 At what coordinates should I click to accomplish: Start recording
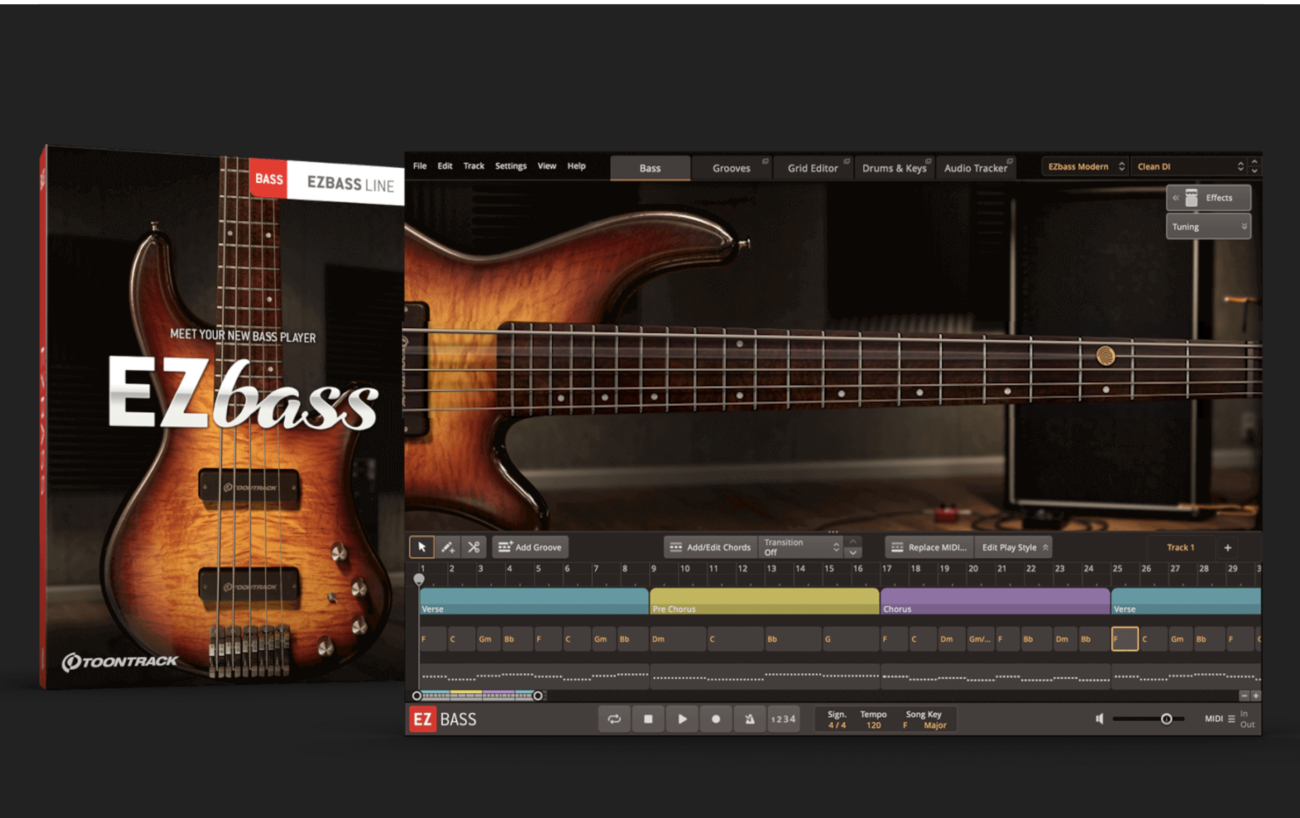(x=716, y=719)
